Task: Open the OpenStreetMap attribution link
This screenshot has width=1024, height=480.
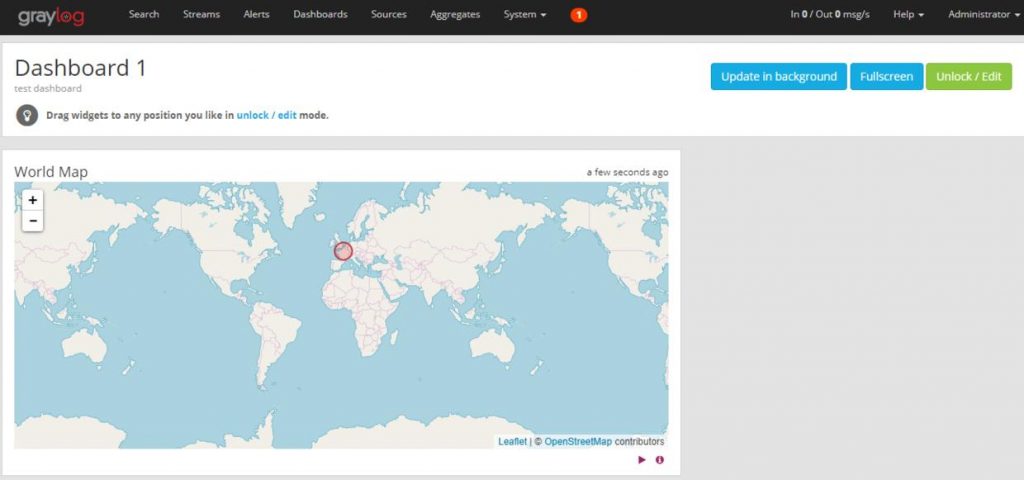Action: pyautogui.click(x=578, y=441)
